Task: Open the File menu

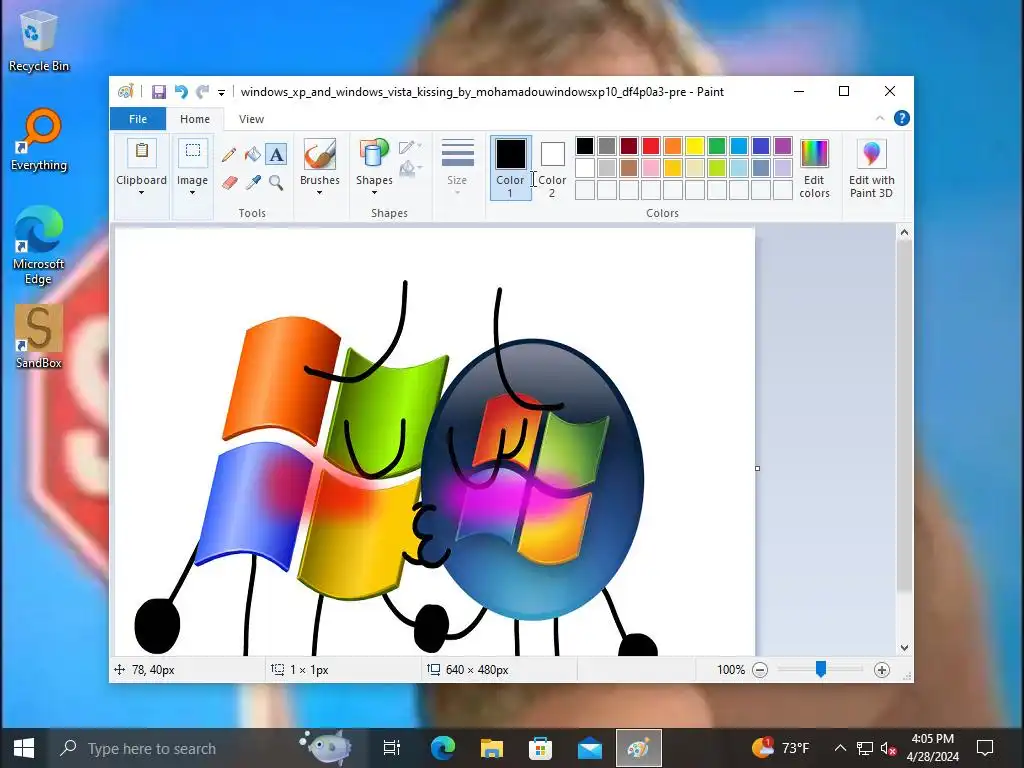Action: [x=138, y=119]
